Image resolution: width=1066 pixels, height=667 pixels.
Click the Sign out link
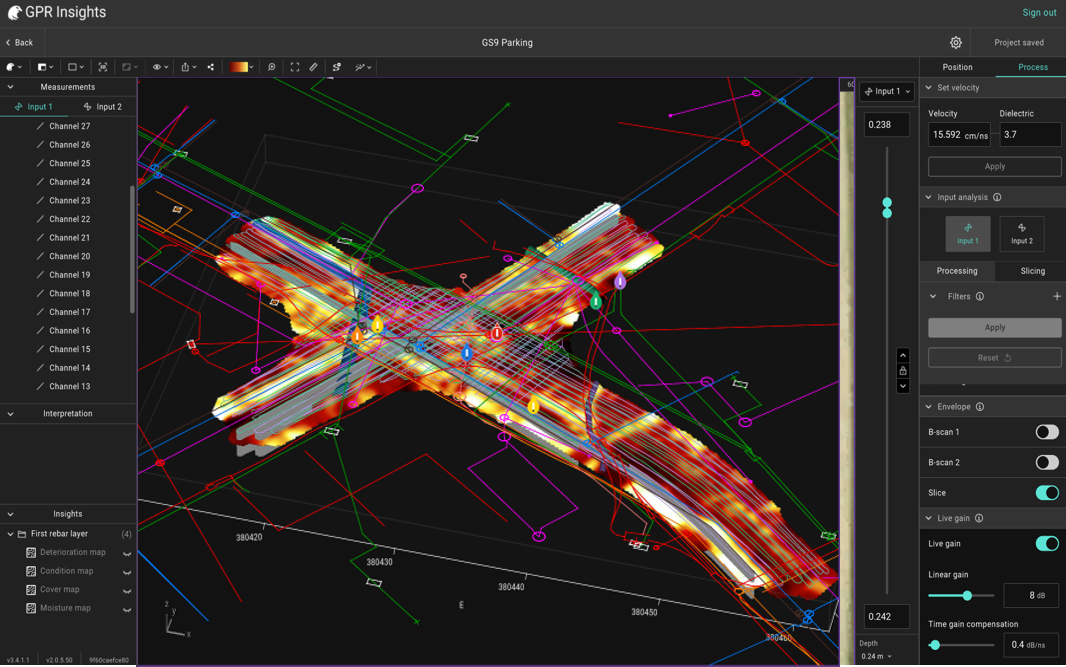pos(1039,13)
